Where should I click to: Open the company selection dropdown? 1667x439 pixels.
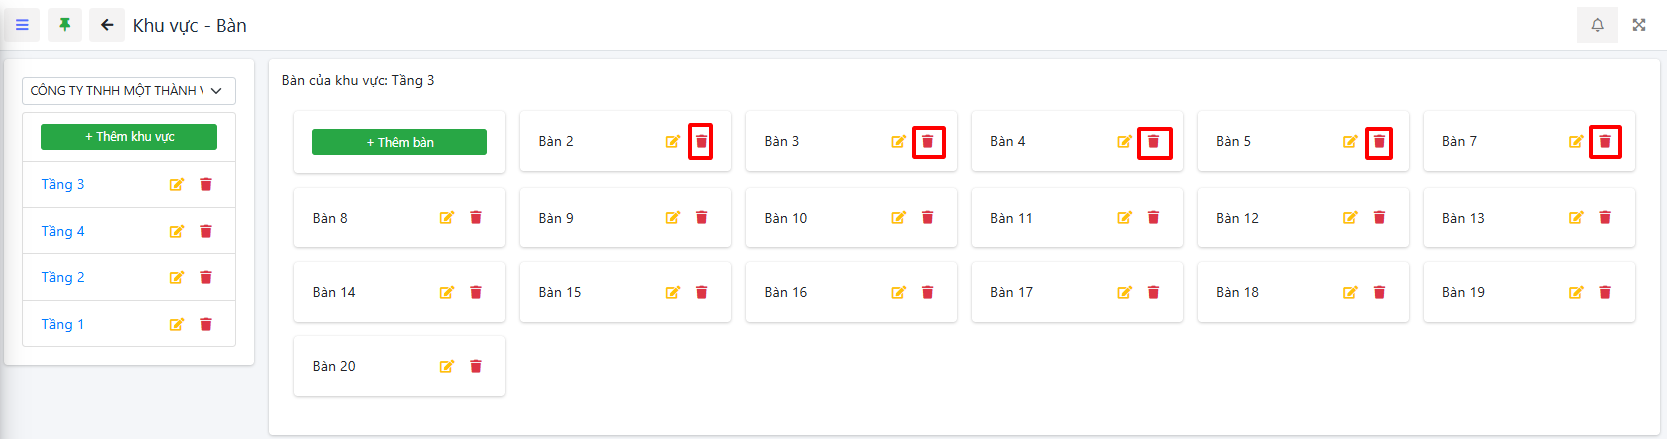(x=129, y=91)
